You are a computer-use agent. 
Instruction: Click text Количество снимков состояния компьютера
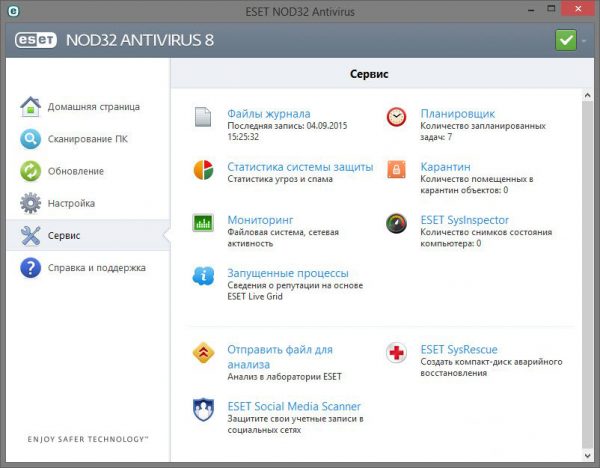(x=486, y=238)
